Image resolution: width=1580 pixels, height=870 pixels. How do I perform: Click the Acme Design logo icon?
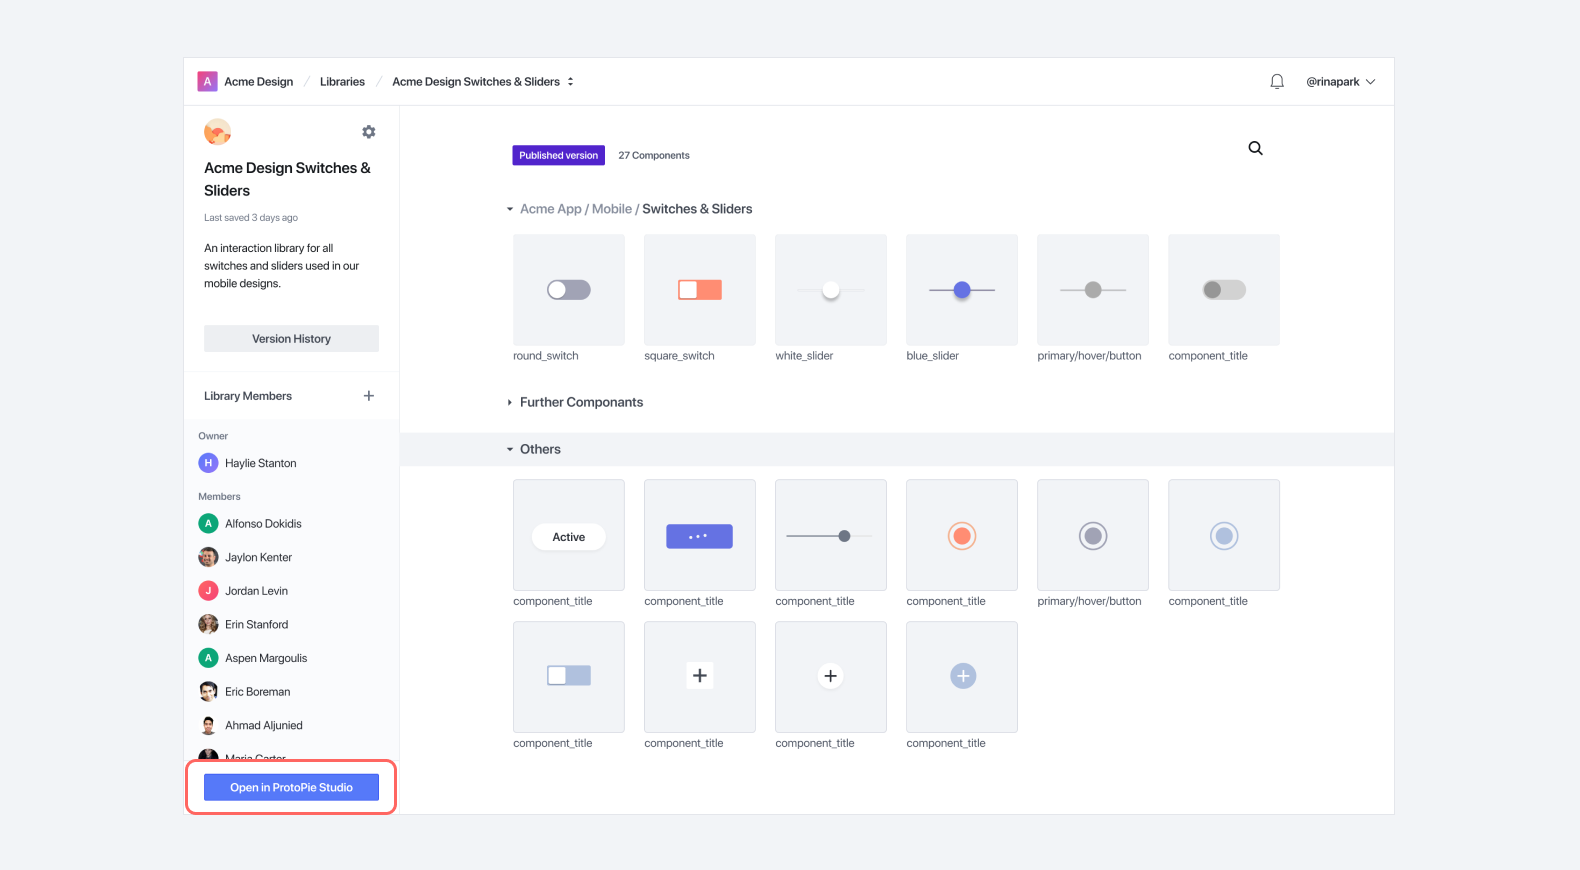pyautogui.click(x=207, y=82)
